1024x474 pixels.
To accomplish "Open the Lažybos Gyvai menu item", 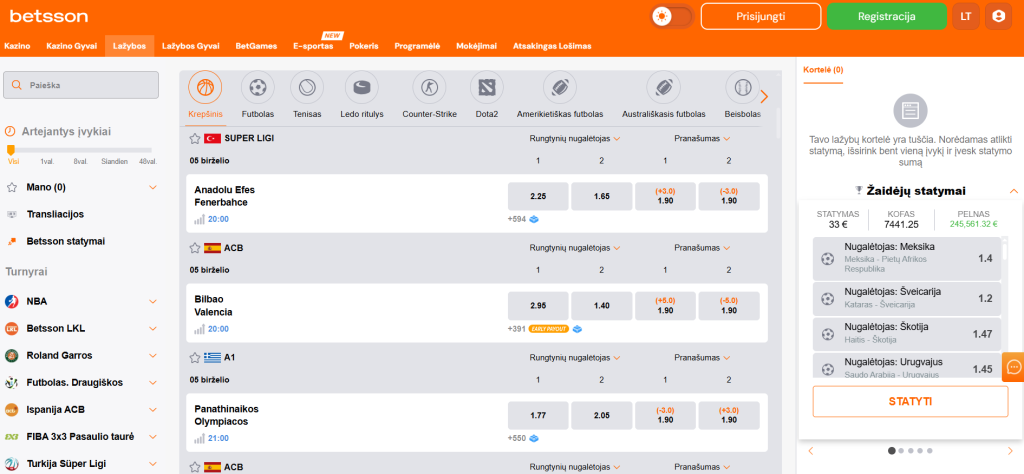I will [191, 46].
